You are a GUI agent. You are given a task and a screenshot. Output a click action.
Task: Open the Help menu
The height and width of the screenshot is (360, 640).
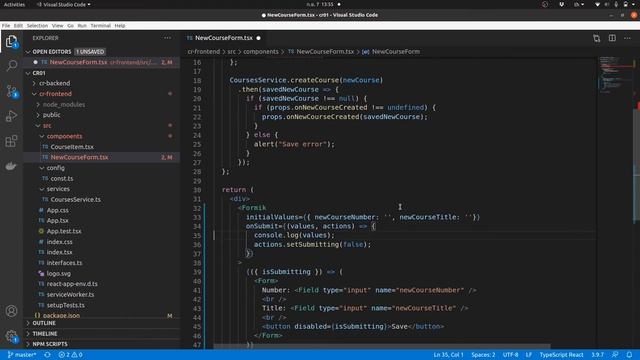[120, 26]
